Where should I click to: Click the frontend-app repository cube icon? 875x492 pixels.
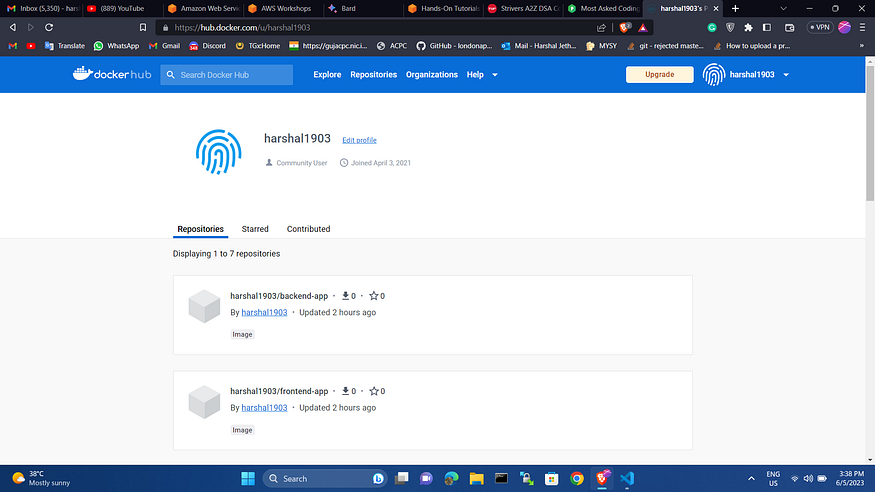pos(204,402)
